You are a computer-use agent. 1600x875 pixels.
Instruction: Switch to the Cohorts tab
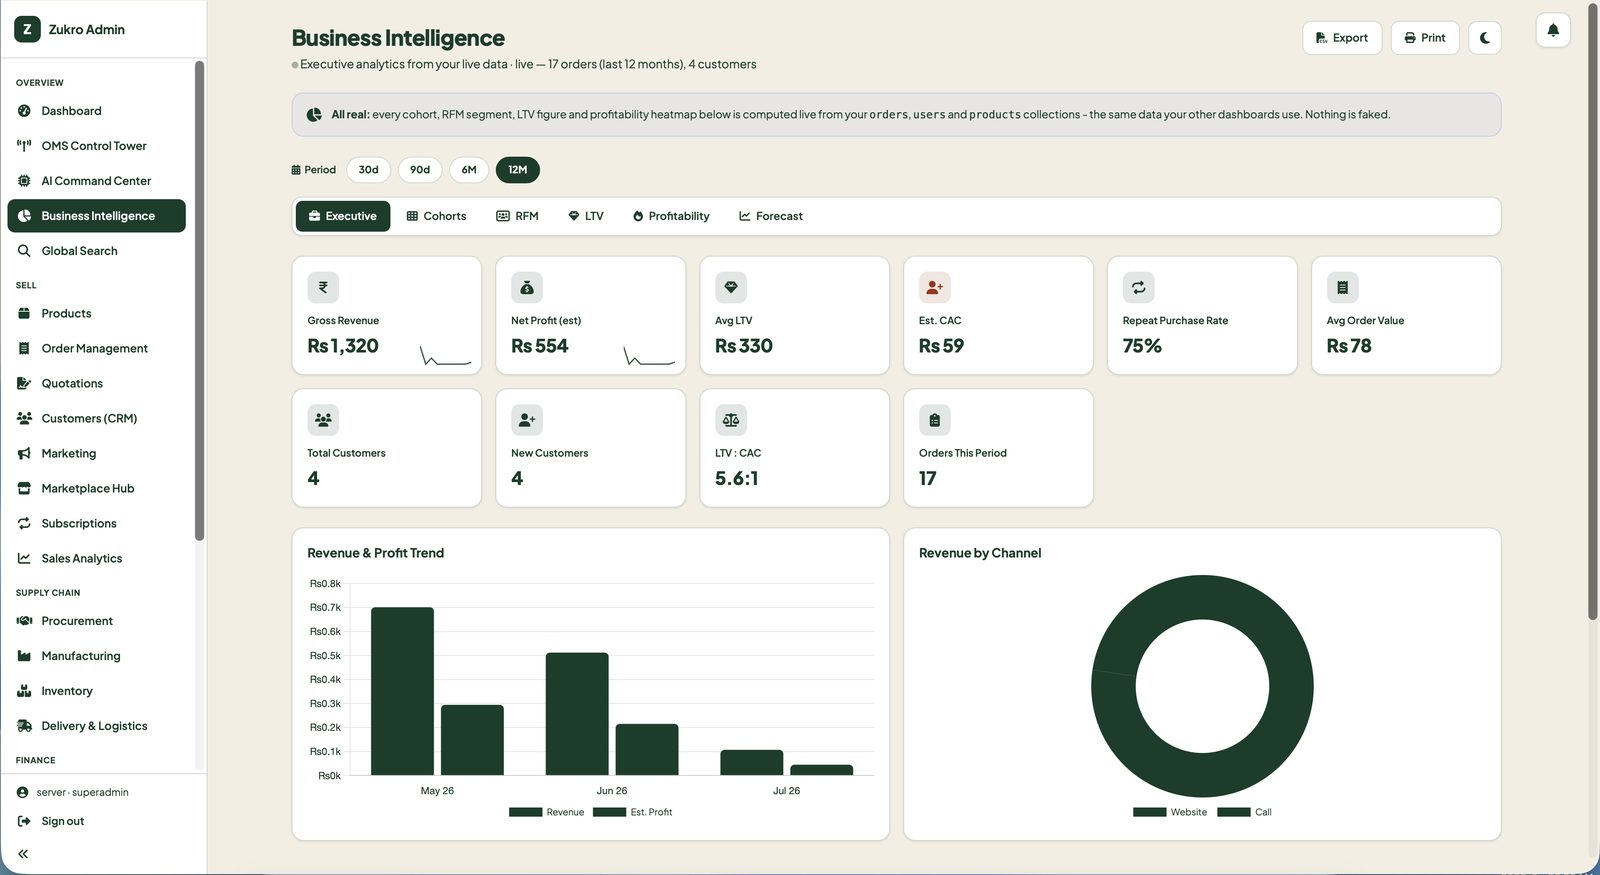pos(436,216)
